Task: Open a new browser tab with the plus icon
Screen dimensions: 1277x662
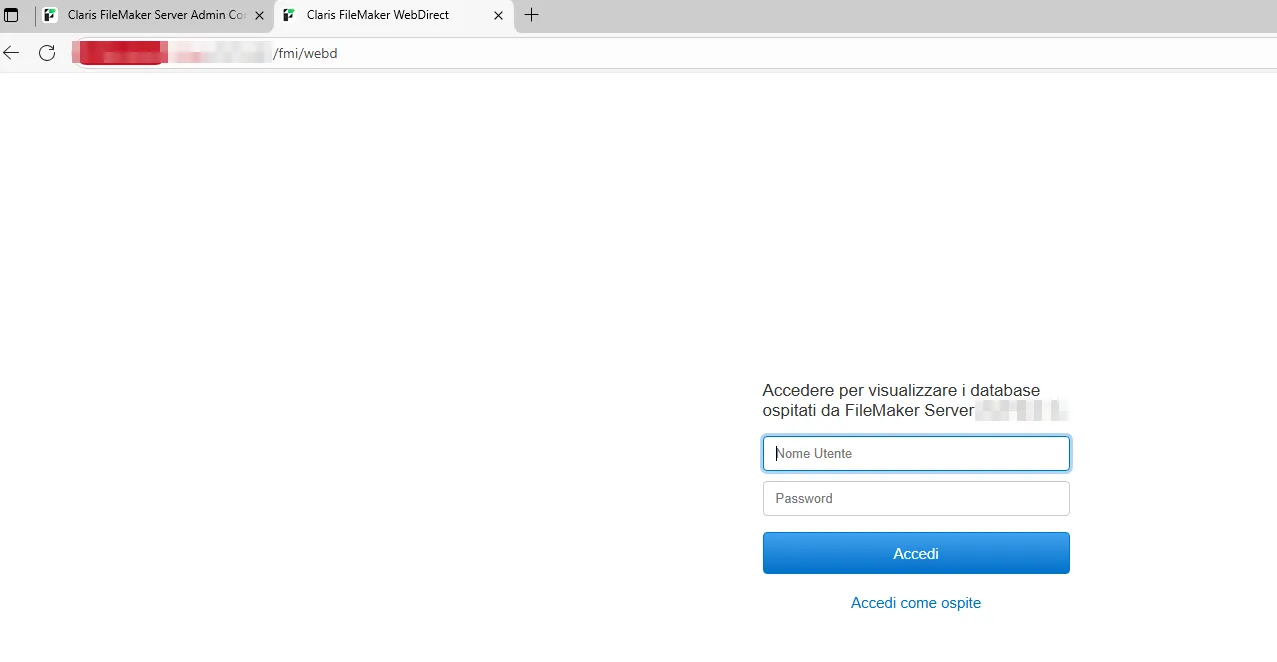Action: 531,15
